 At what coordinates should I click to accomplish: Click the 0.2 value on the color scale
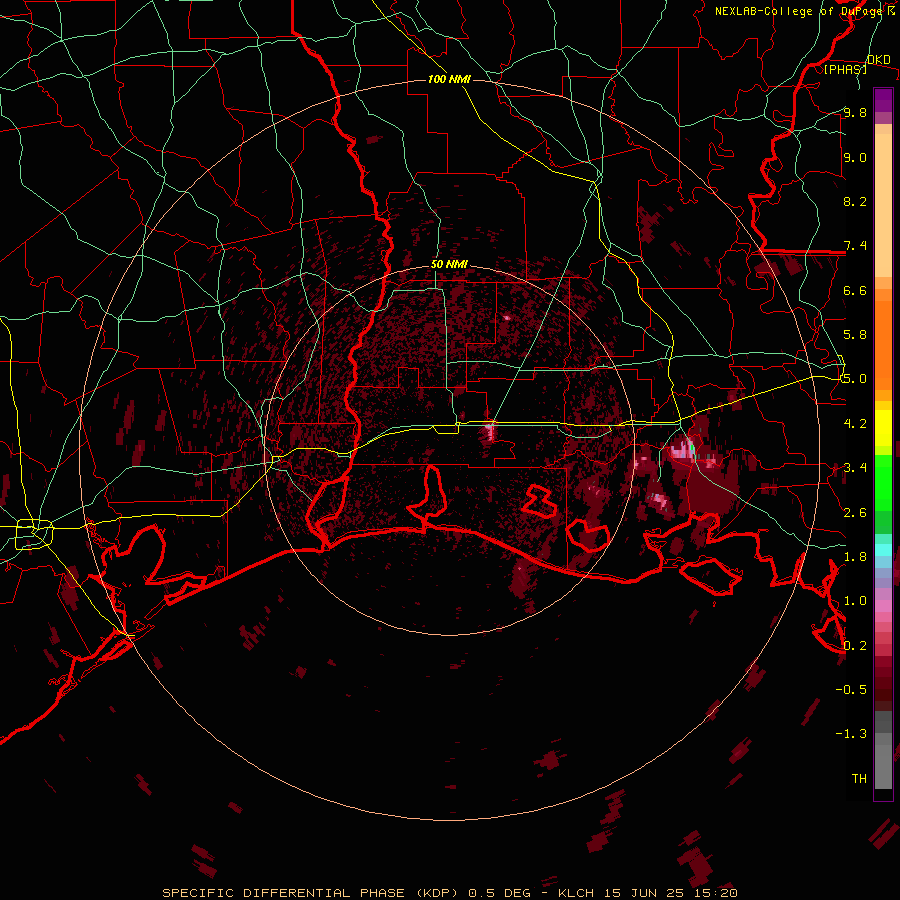[x=855, y=646]
